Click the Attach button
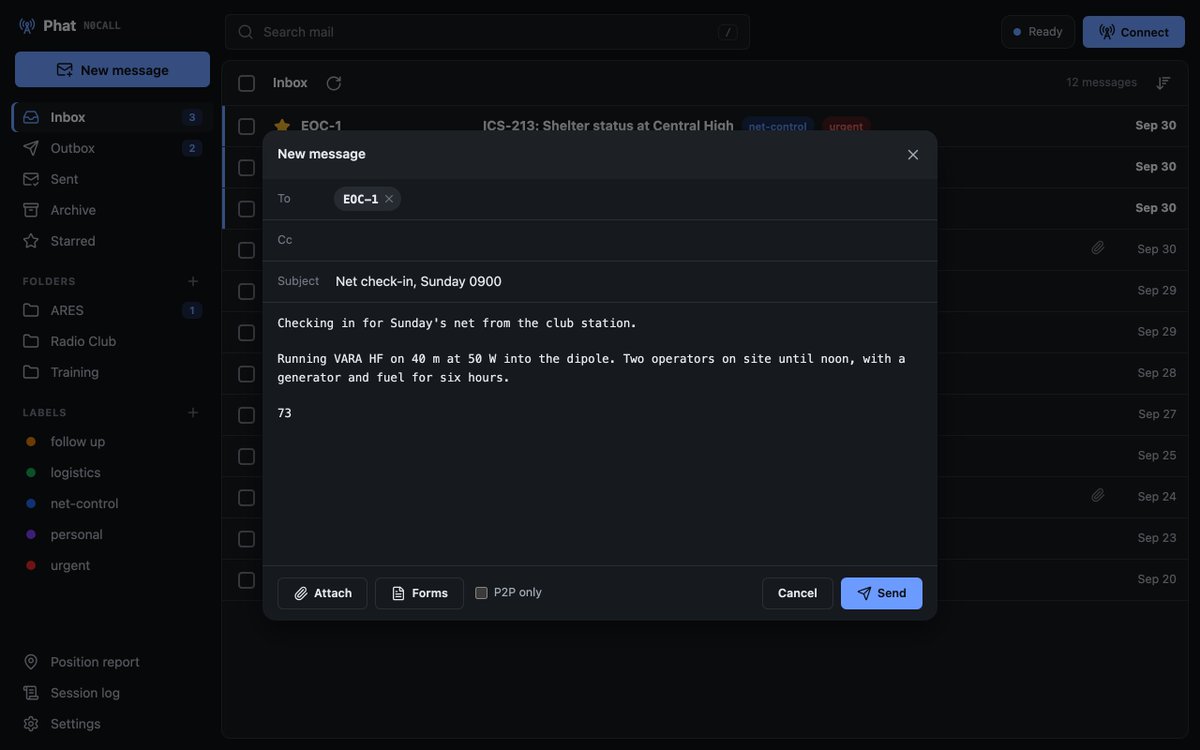The width and height of the screenshot is (1200, 750). 322,593
